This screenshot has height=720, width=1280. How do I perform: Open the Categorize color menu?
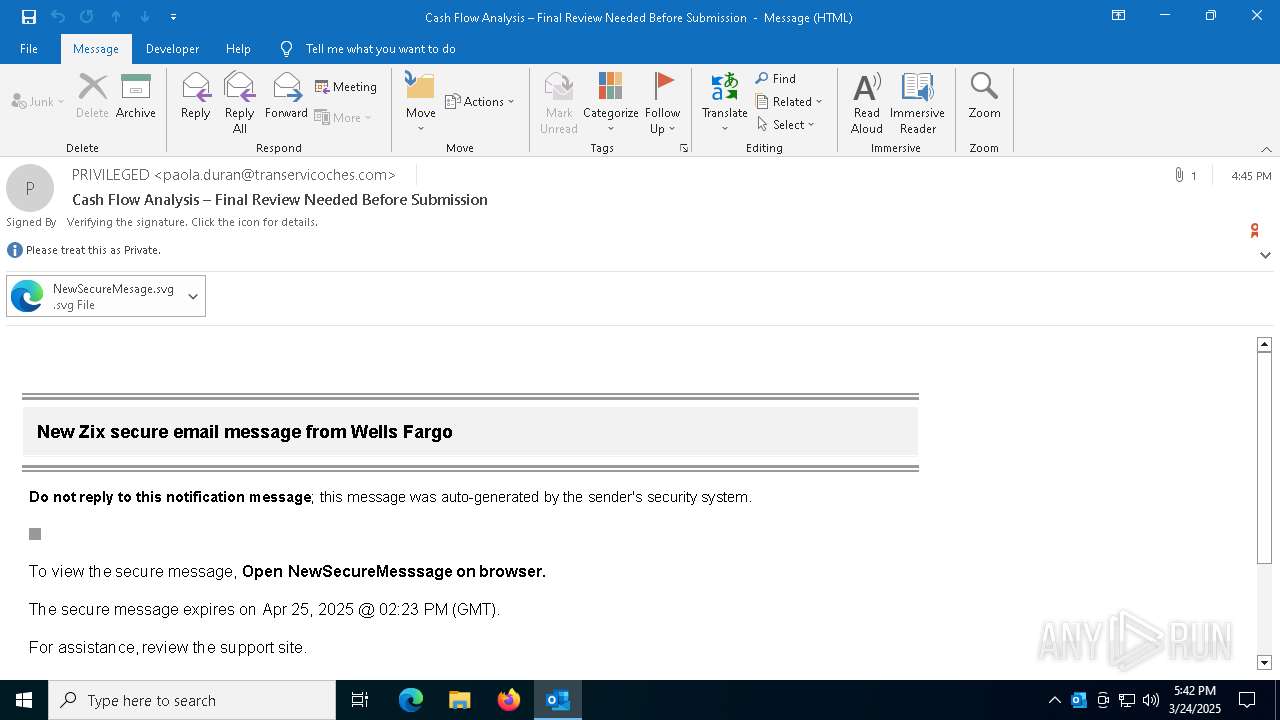[610, 103]
